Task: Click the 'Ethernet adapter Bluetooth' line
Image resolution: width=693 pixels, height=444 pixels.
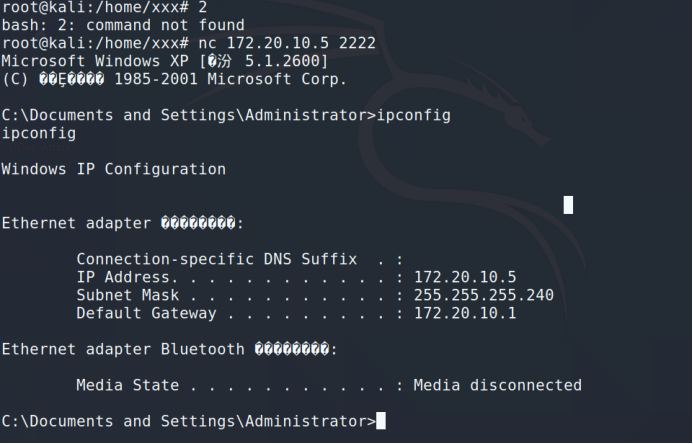Action: tap(123, 349)
